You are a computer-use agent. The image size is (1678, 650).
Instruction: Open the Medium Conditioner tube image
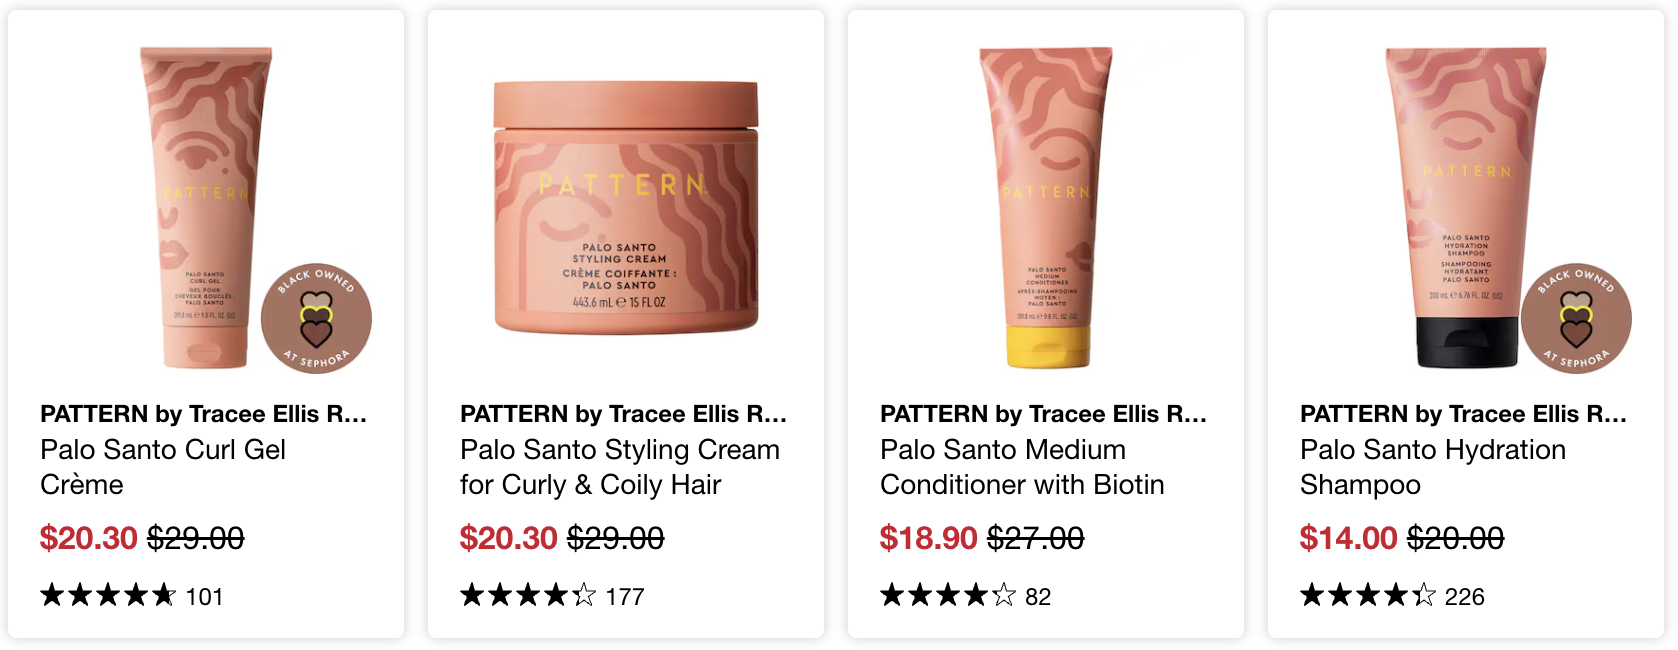point(1045,208)
